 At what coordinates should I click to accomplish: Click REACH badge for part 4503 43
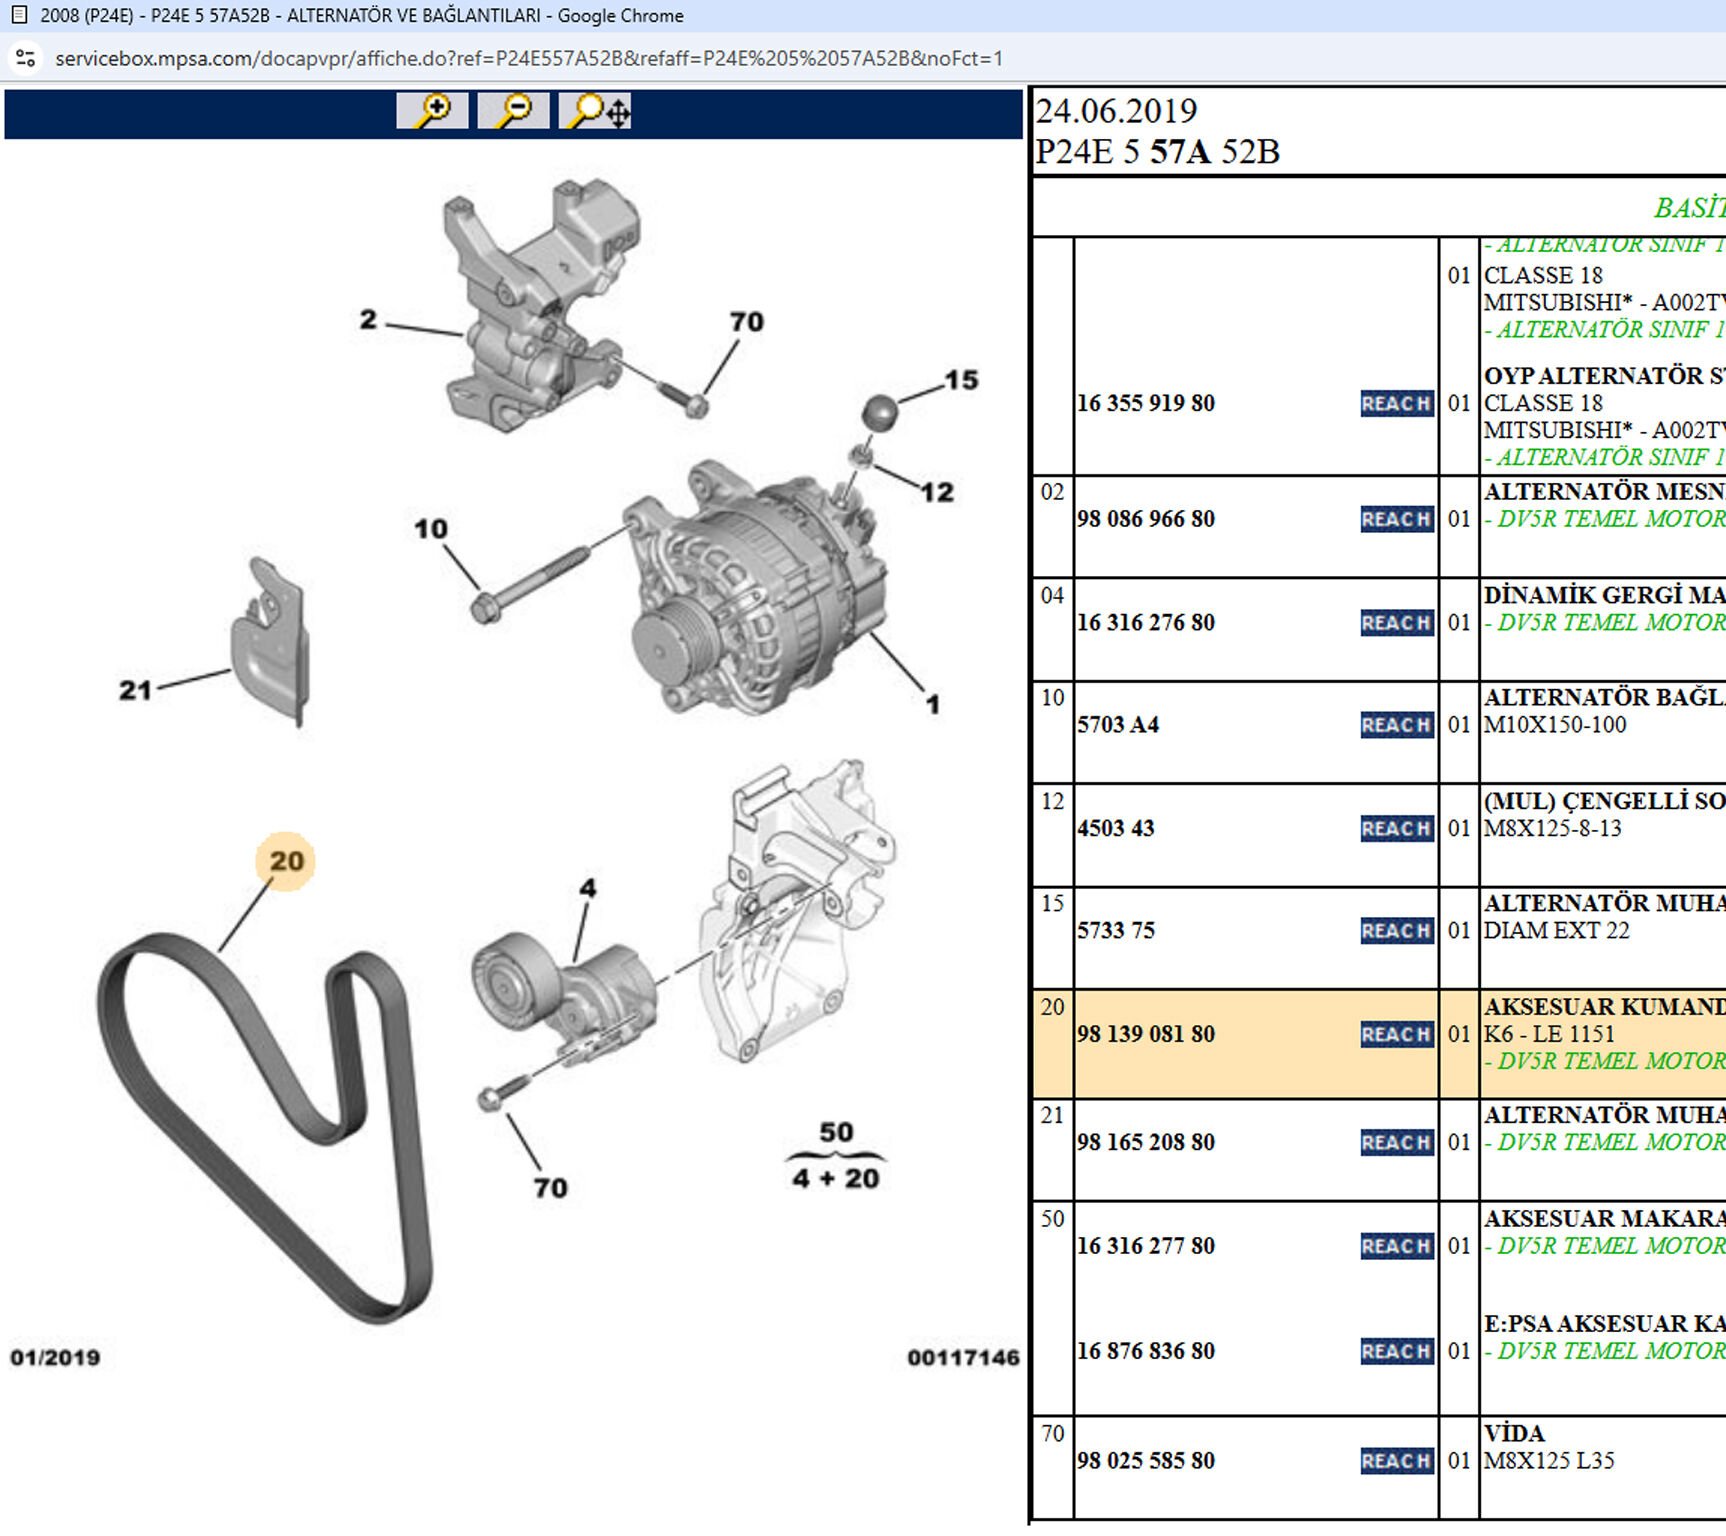1396,828
